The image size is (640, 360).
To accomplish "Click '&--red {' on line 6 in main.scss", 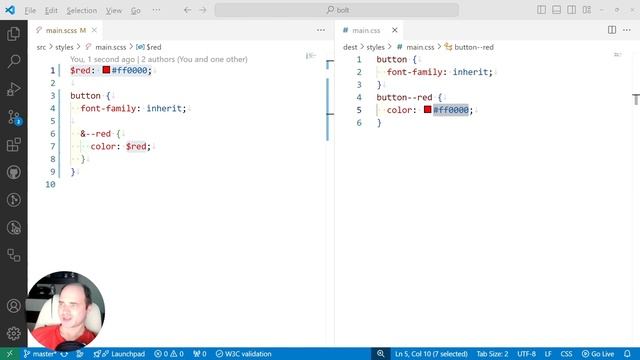I will (x=100, y=133).
